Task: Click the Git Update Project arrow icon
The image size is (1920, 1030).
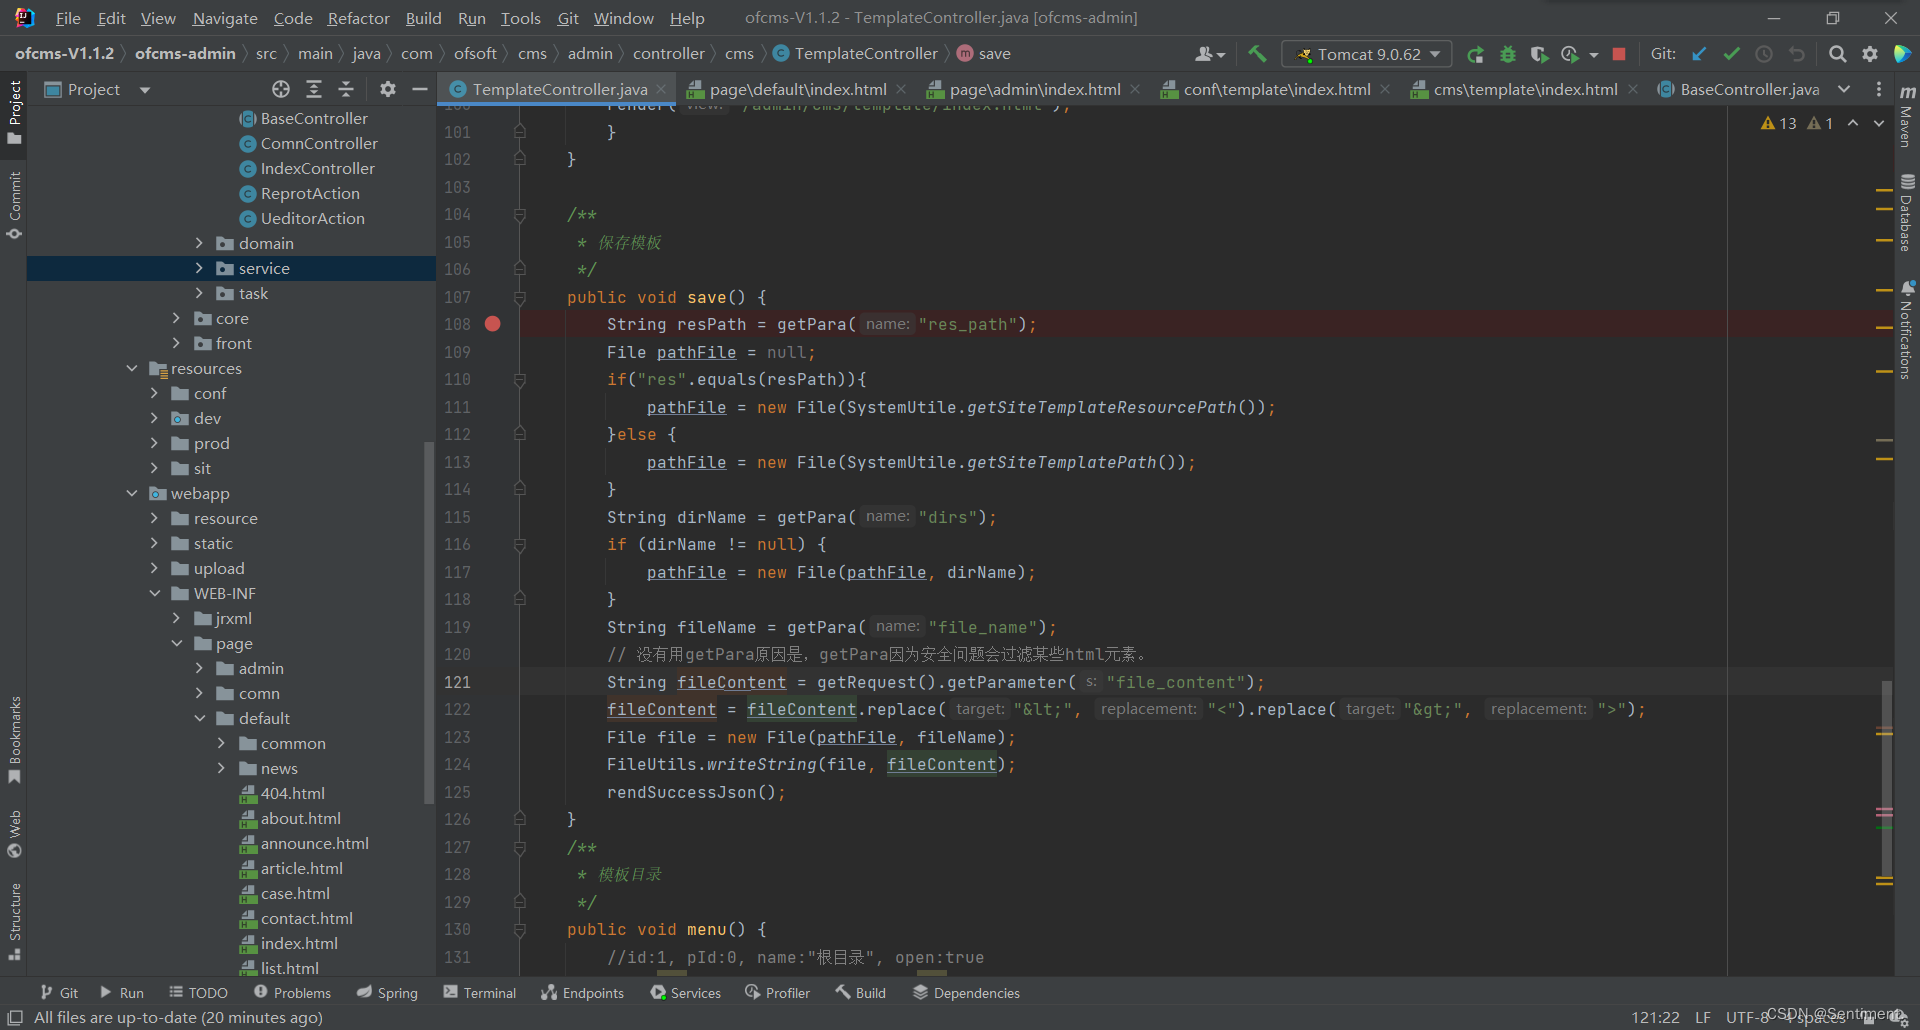Action: [1699, 54]
